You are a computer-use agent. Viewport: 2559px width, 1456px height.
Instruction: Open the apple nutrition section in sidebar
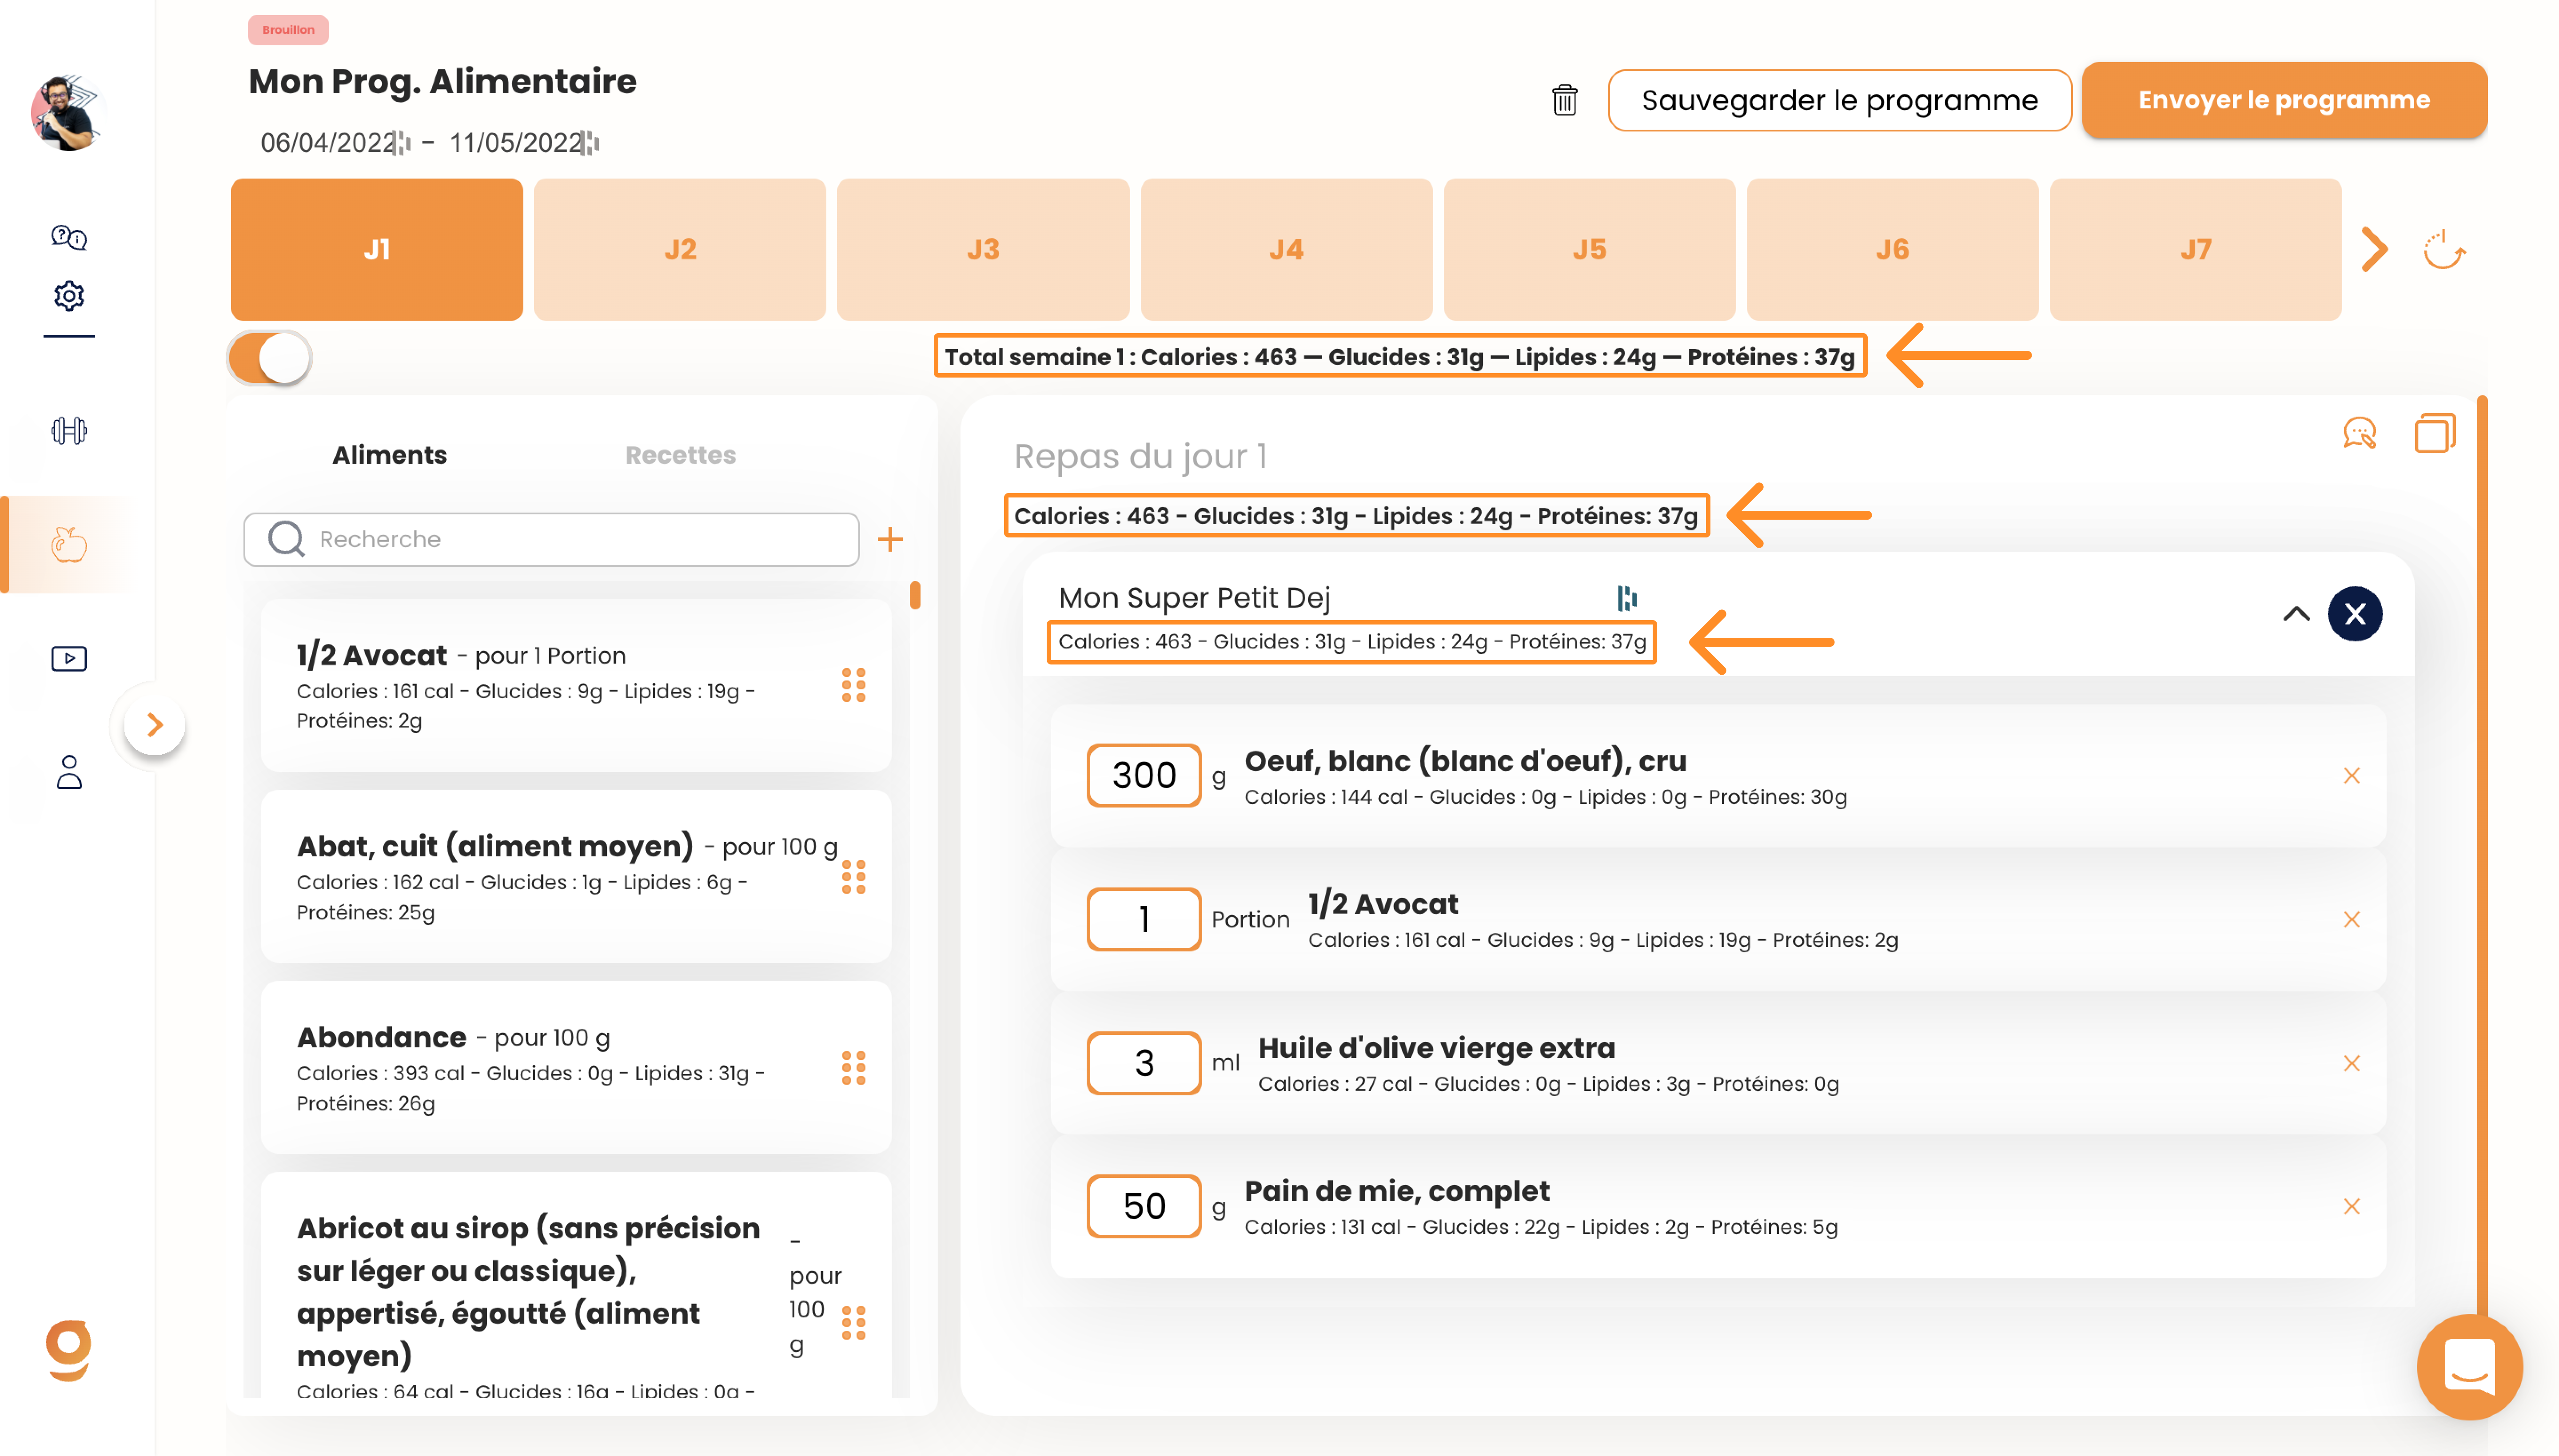coord(69,544)
